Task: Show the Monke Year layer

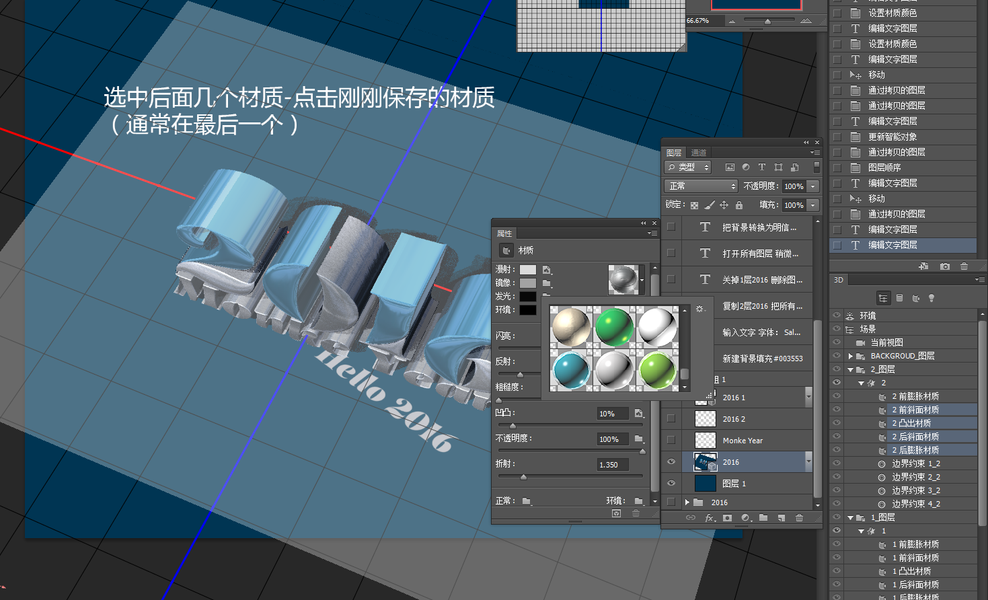Action: point(671,441)
